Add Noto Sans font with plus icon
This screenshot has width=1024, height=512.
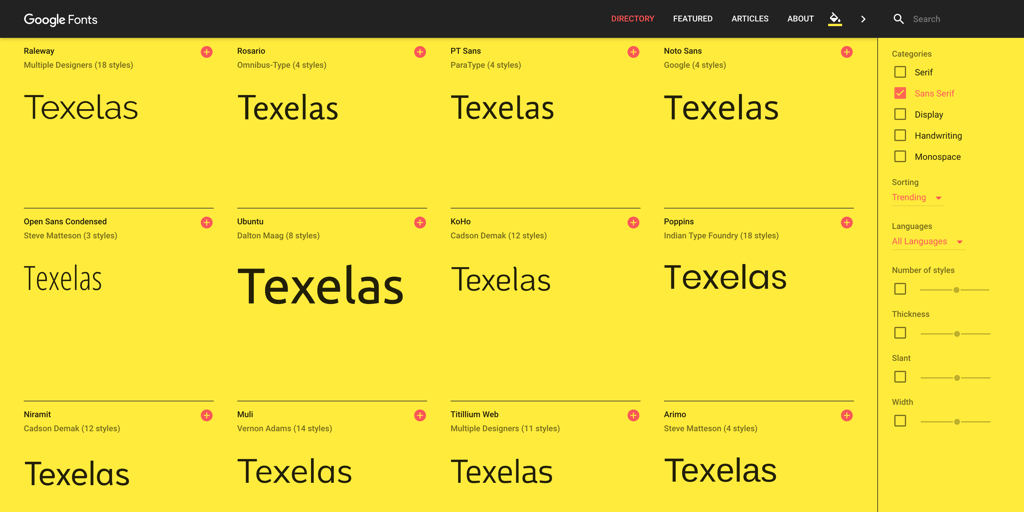[847, 52]
